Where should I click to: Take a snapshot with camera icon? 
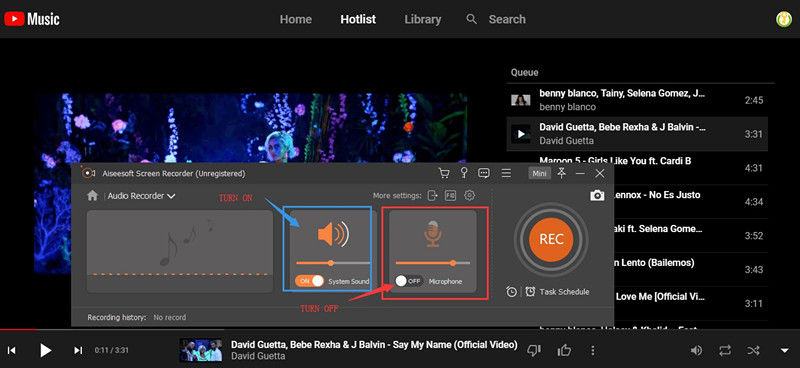[x=597, y=195]
